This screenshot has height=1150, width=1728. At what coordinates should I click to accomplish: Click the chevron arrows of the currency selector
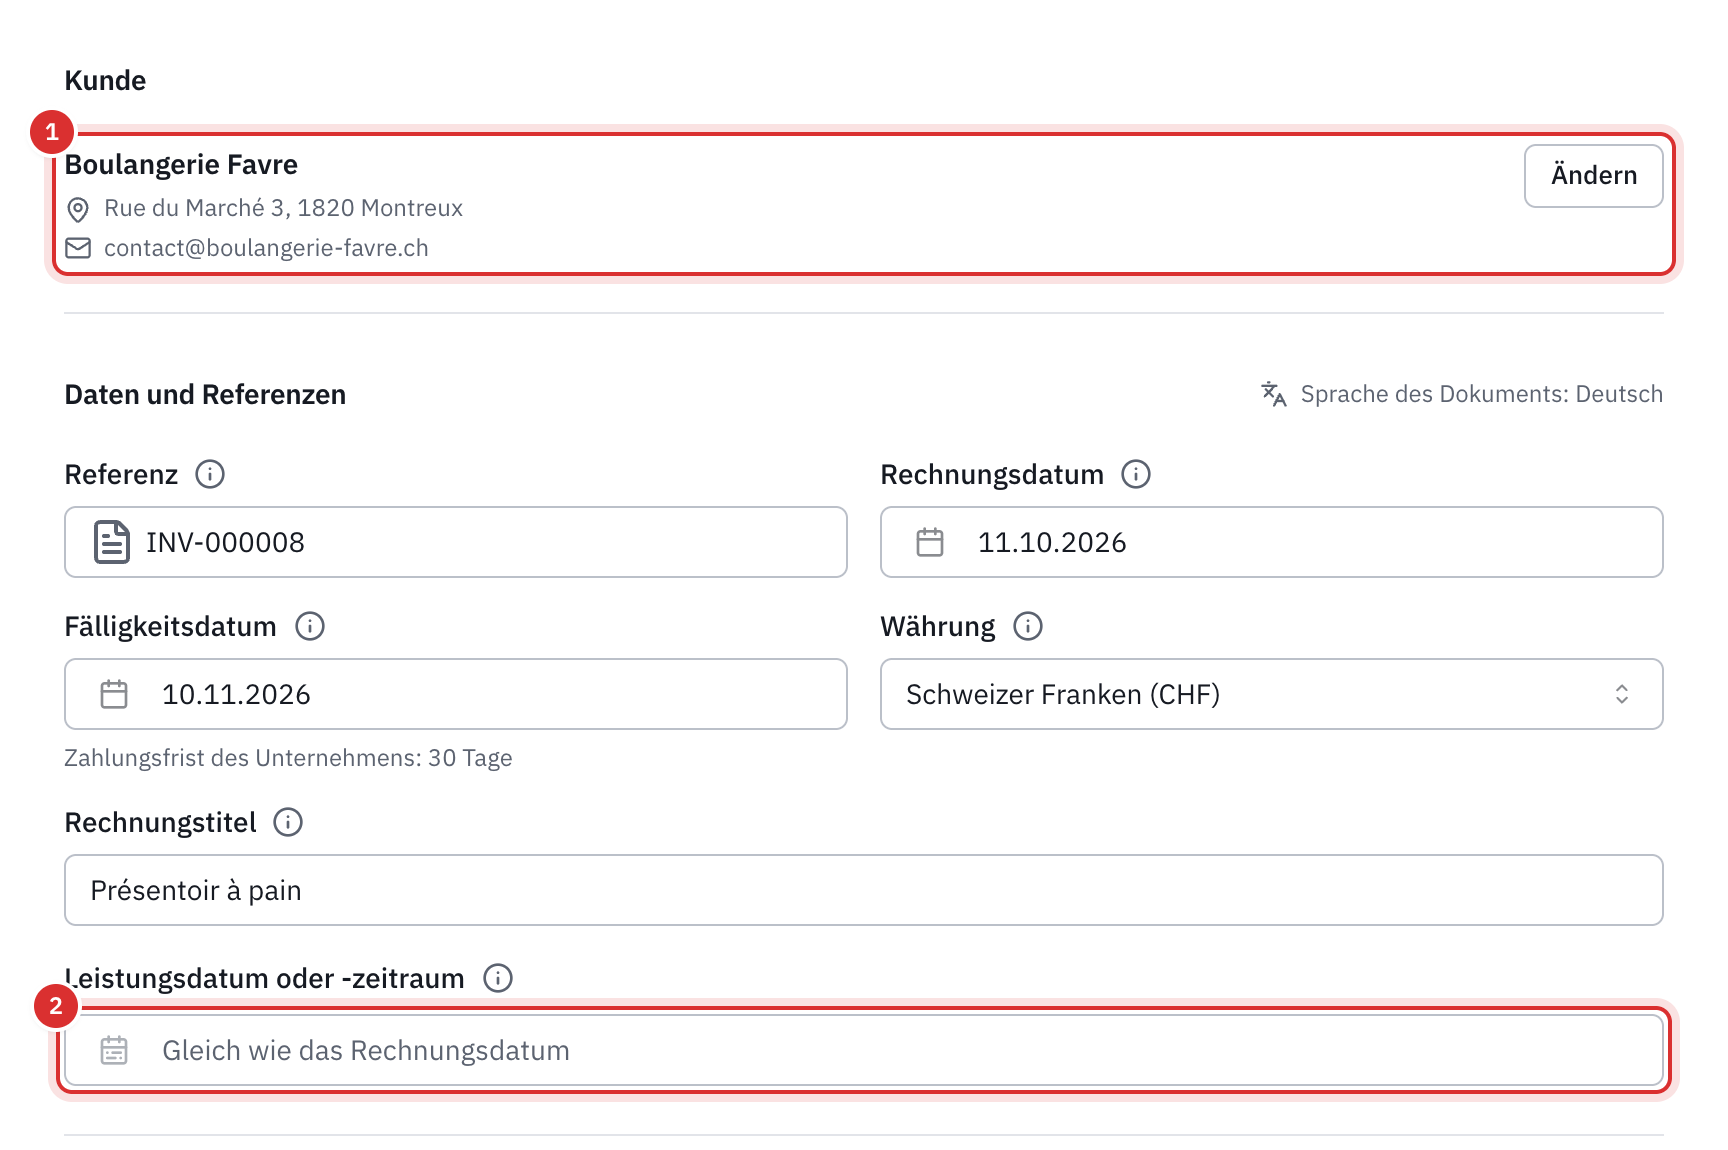click(1622, 694)
